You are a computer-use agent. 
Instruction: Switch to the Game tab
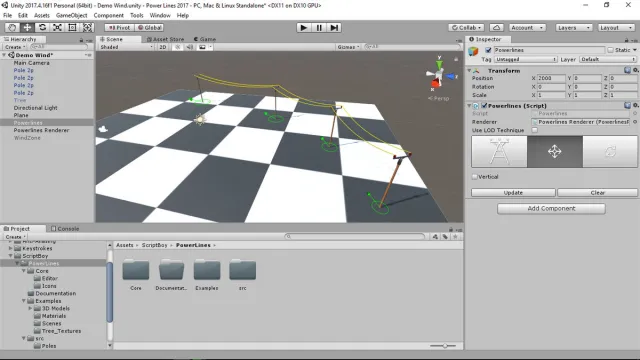coord(205,39)
